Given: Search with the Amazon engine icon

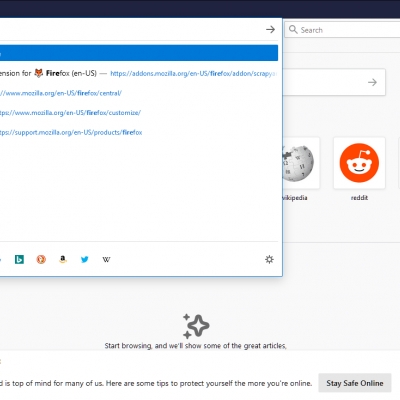Looking at the screenshot, I should click(x=63, y=259).
